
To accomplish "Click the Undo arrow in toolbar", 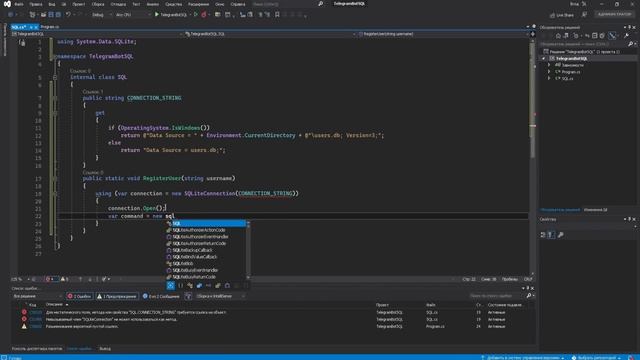I will 68,15.
